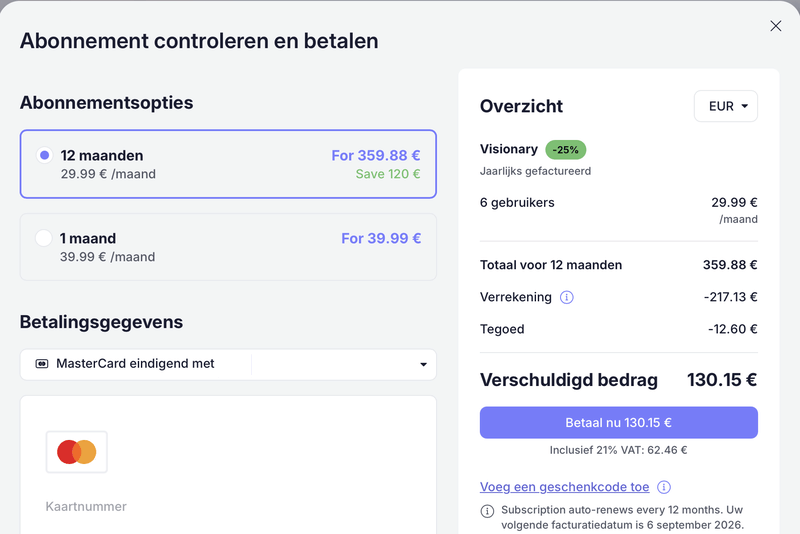Click the Verschuldigd bedrag 130.15 € amount

tap(721, 380)
